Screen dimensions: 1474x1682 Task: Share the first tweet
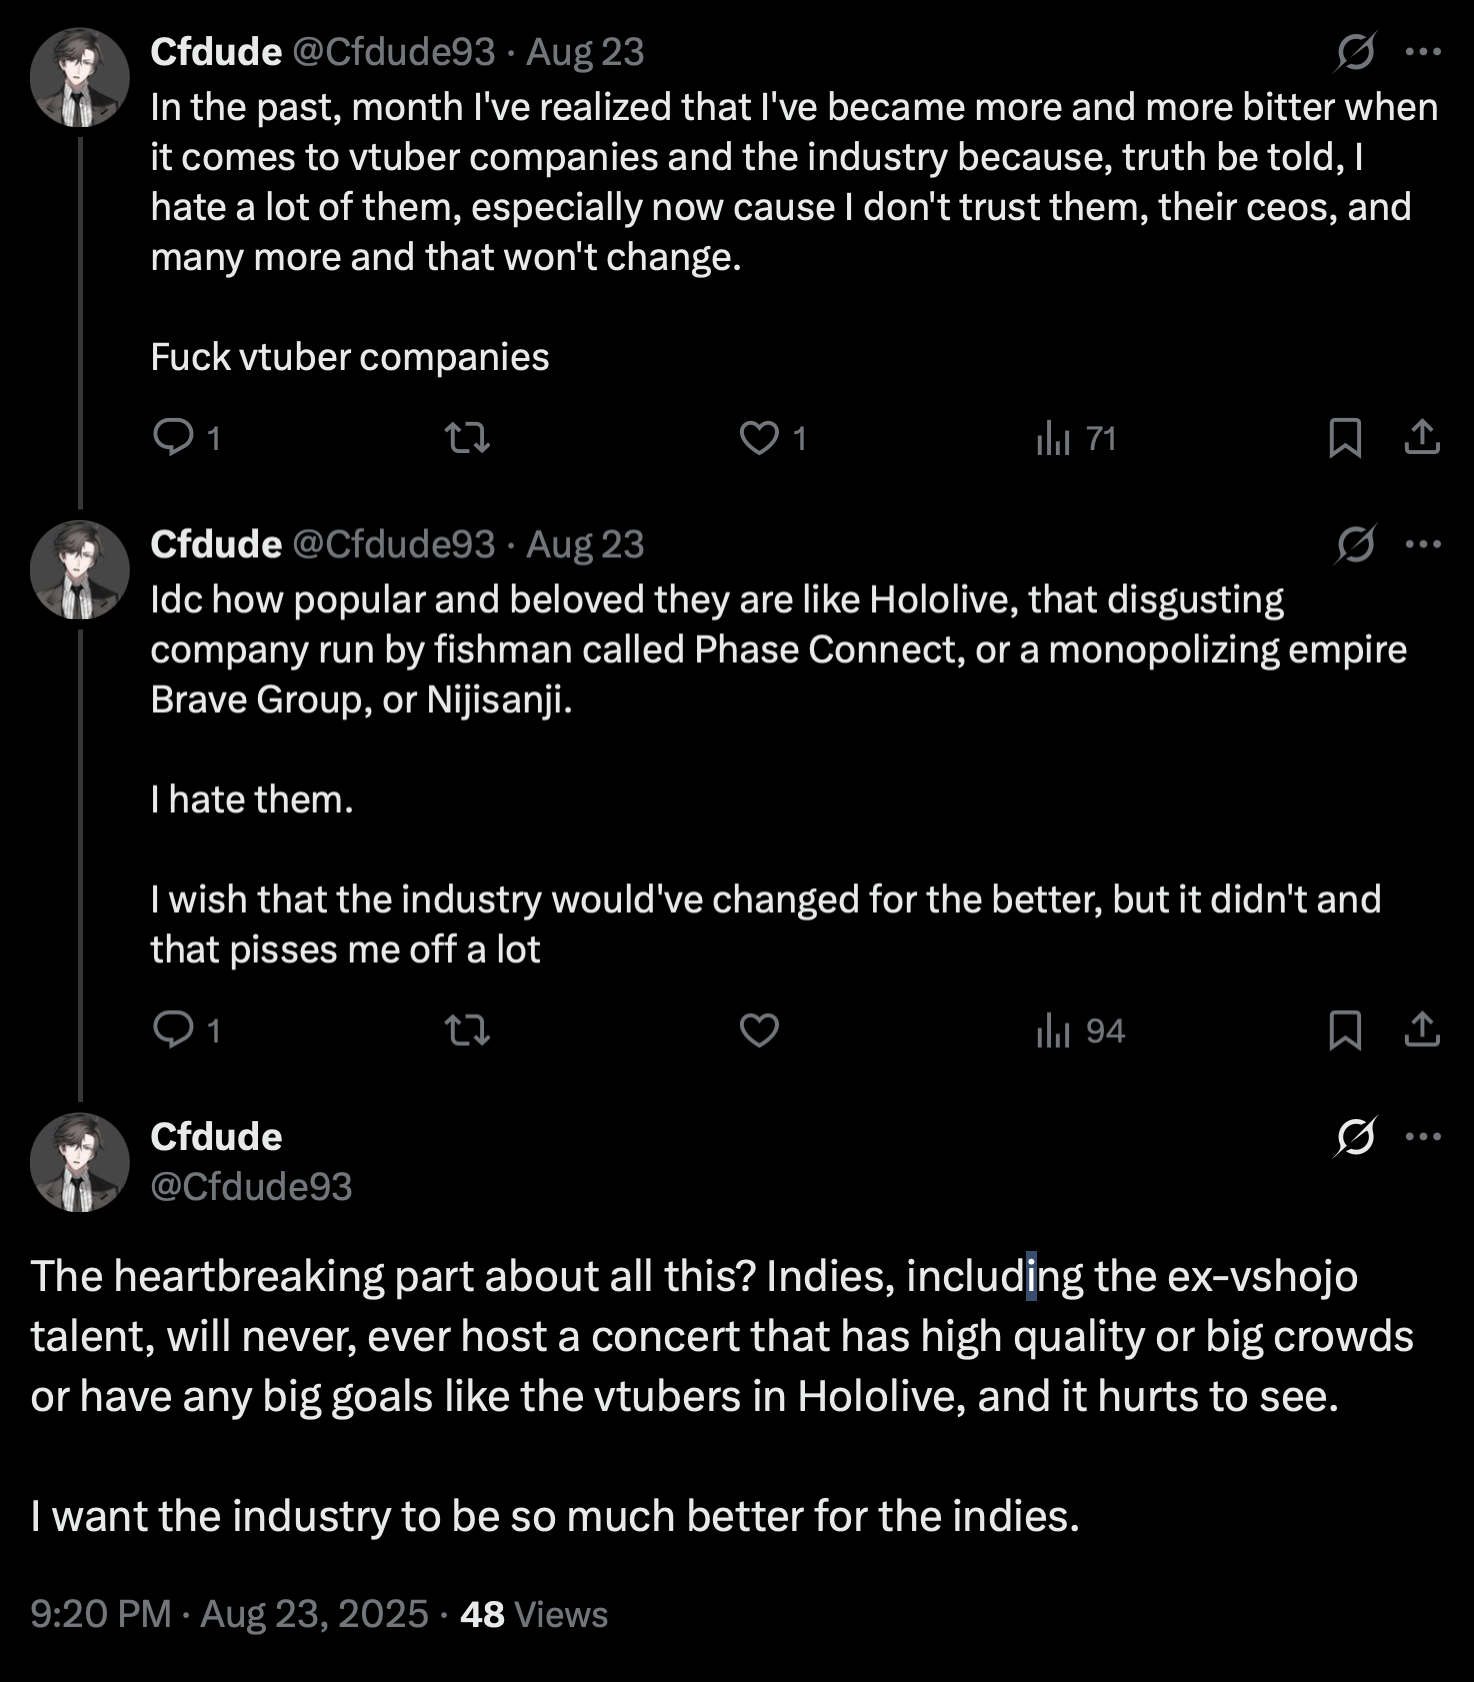click(x=1422, y=437)
